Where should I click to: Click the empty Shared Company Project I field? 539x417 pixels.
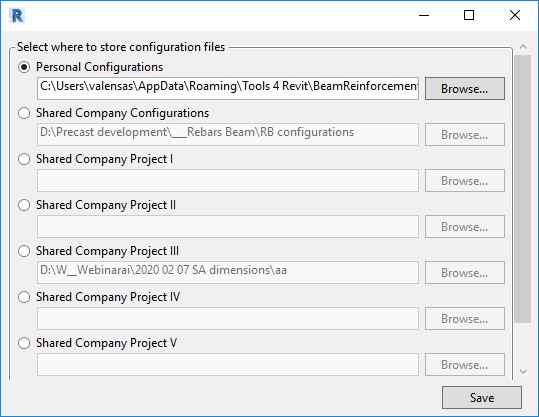pos(228,180)
